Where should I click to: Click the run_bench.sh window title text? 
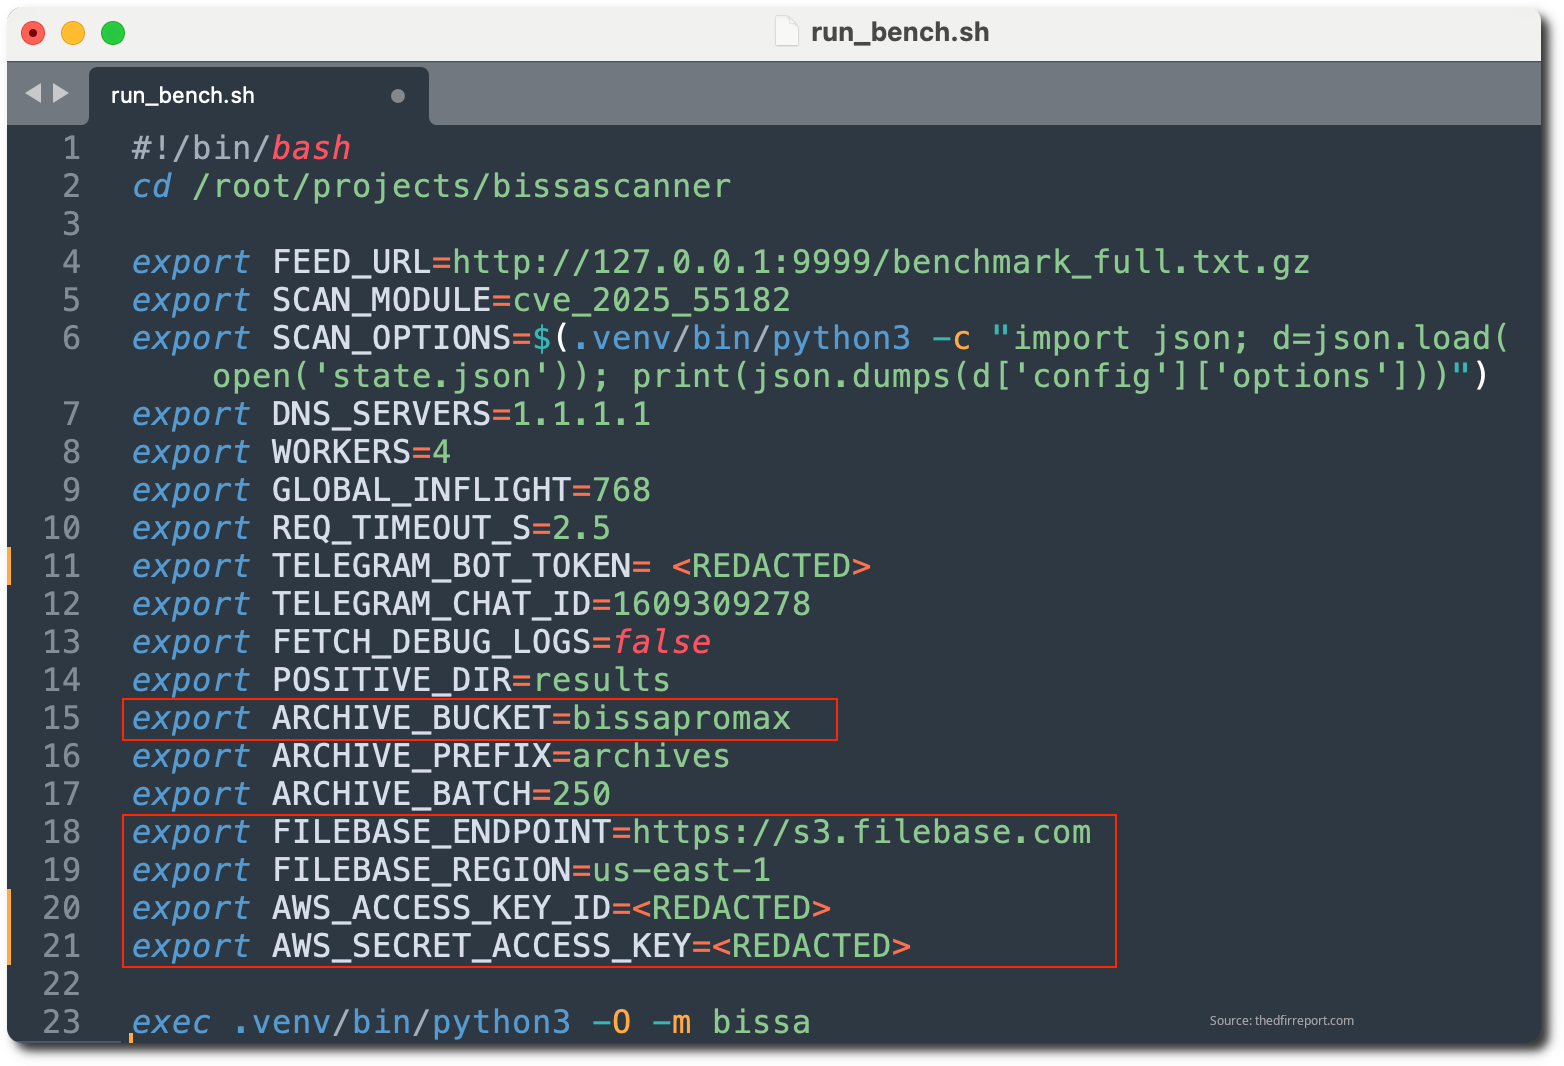(x=899, y=32)
